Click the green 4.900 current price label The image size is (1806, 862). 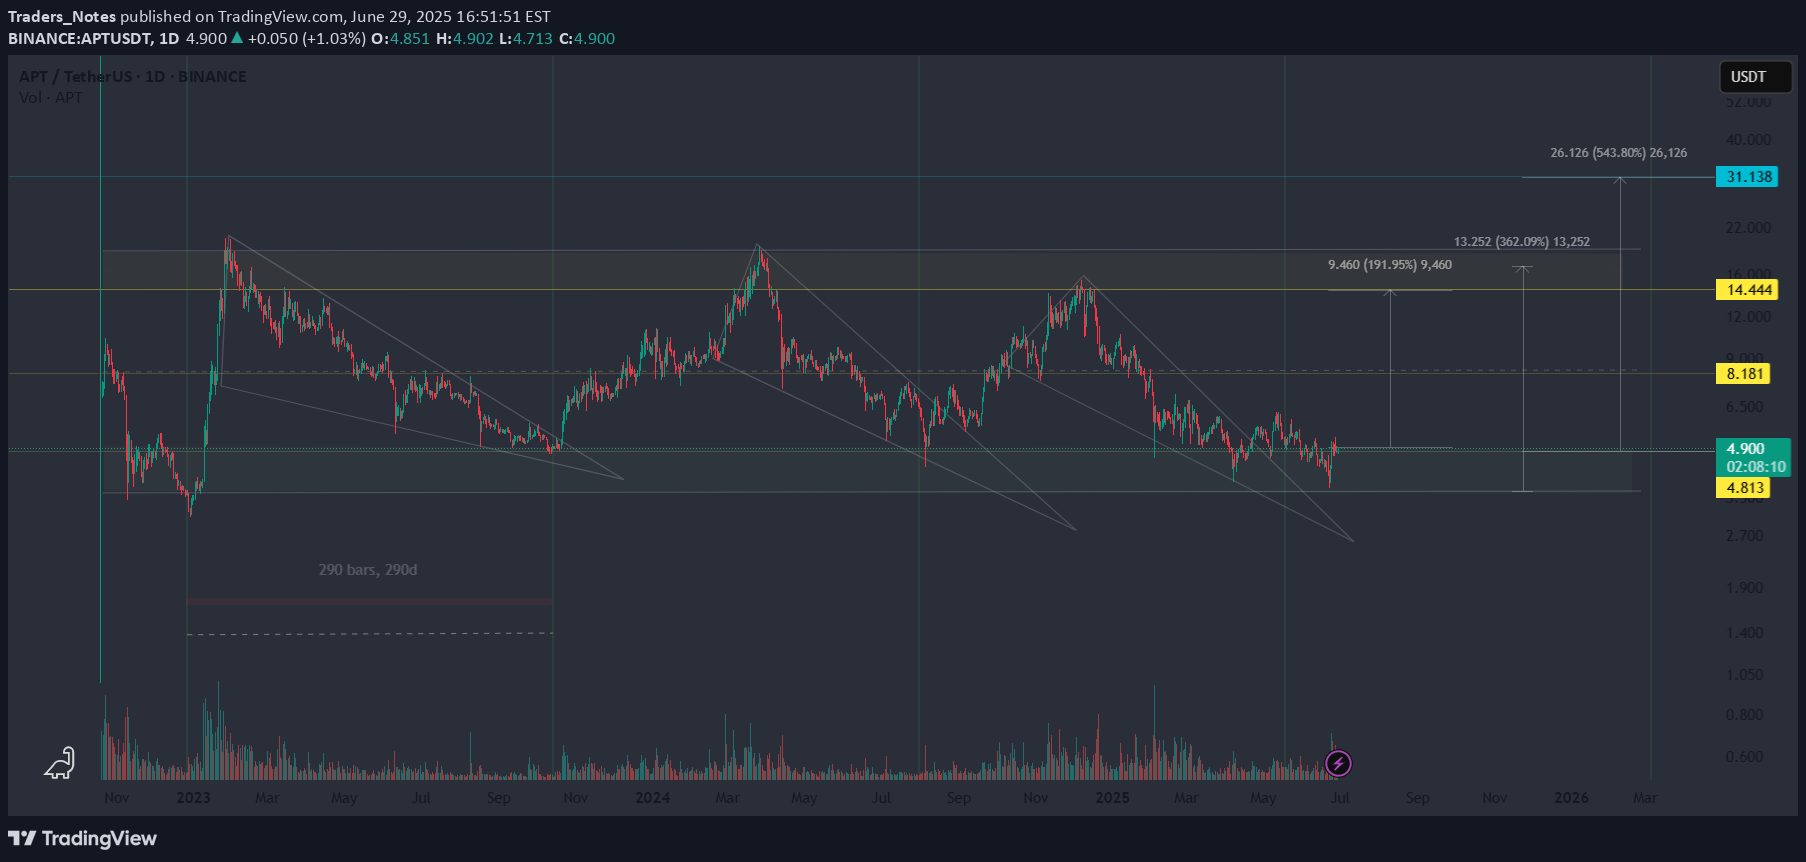pos(1745,449)
